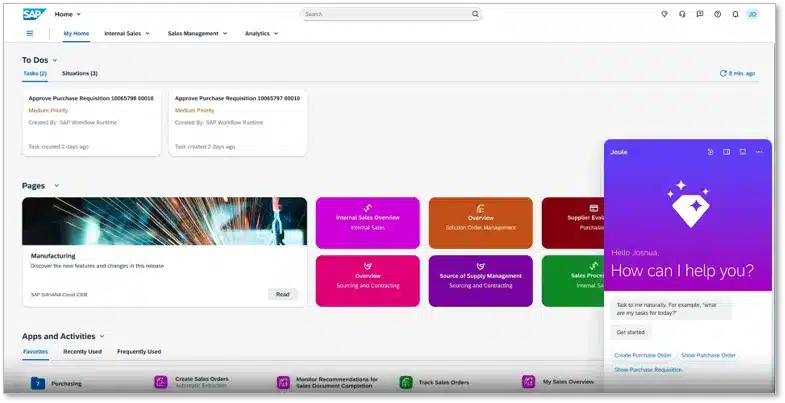The height and width of the screenshot is (403, 785).
Task: Open Joule panel more options menu
Action: click(x=759, y=152)
